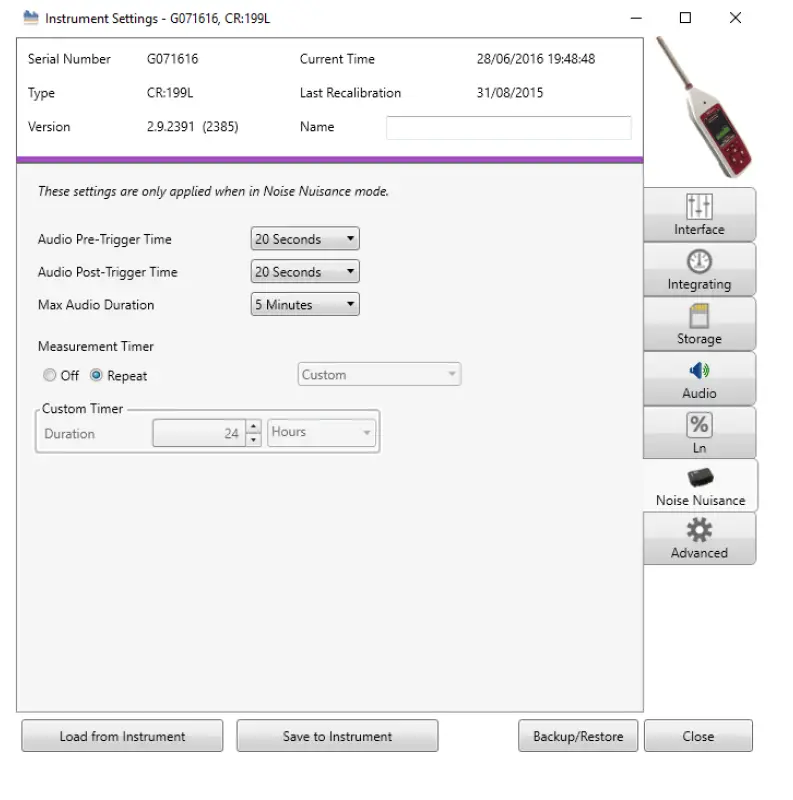Close window with title bar X
This screenshot has width=793, height=800.
click(735, 18)
